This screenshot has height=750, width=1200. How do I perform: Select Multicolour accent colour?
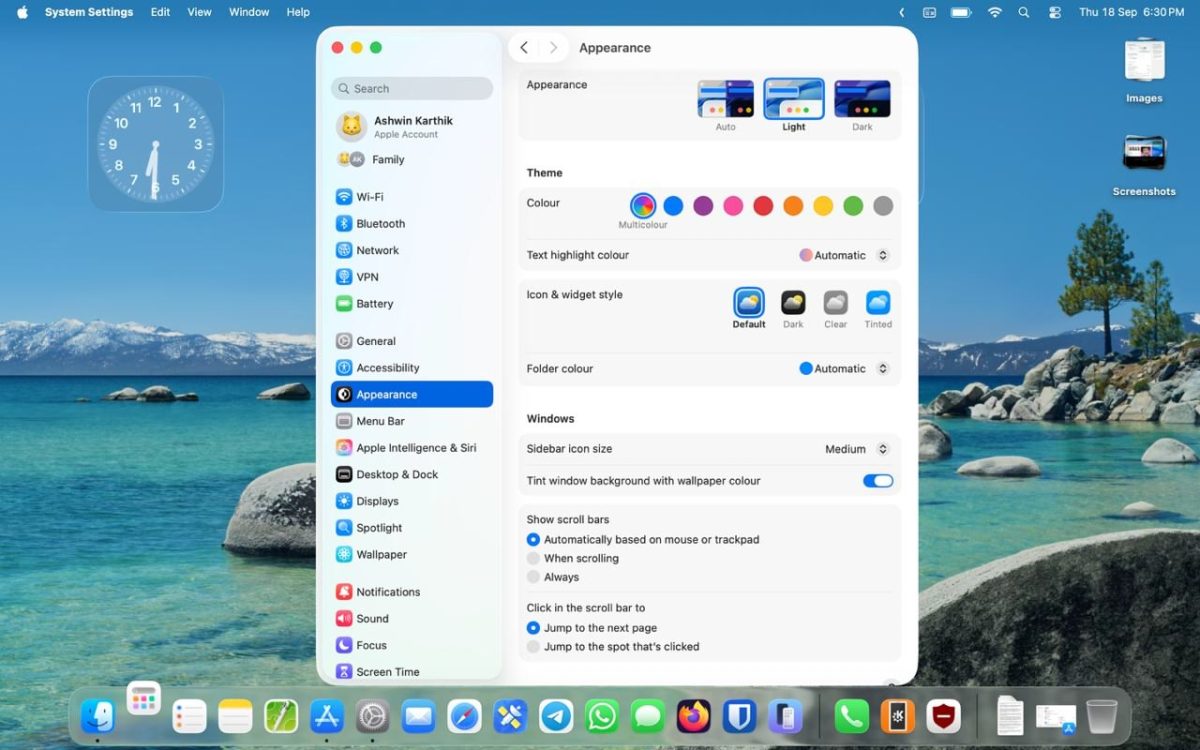643,206
